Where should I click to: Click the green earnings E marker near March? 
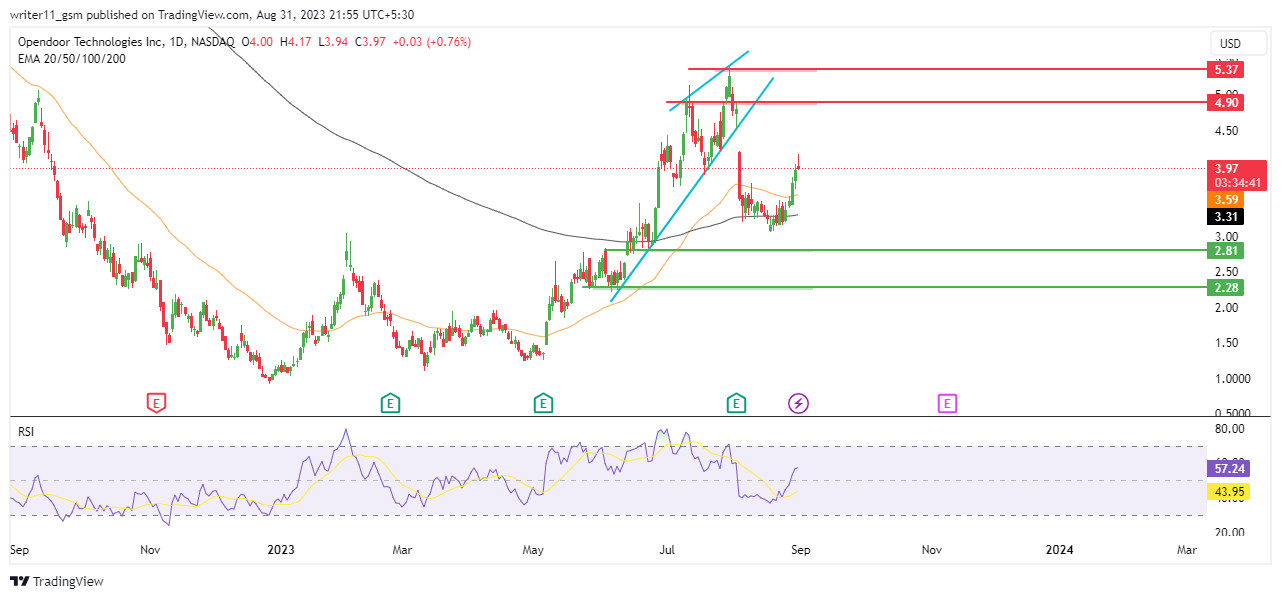[x=390, y=403]
